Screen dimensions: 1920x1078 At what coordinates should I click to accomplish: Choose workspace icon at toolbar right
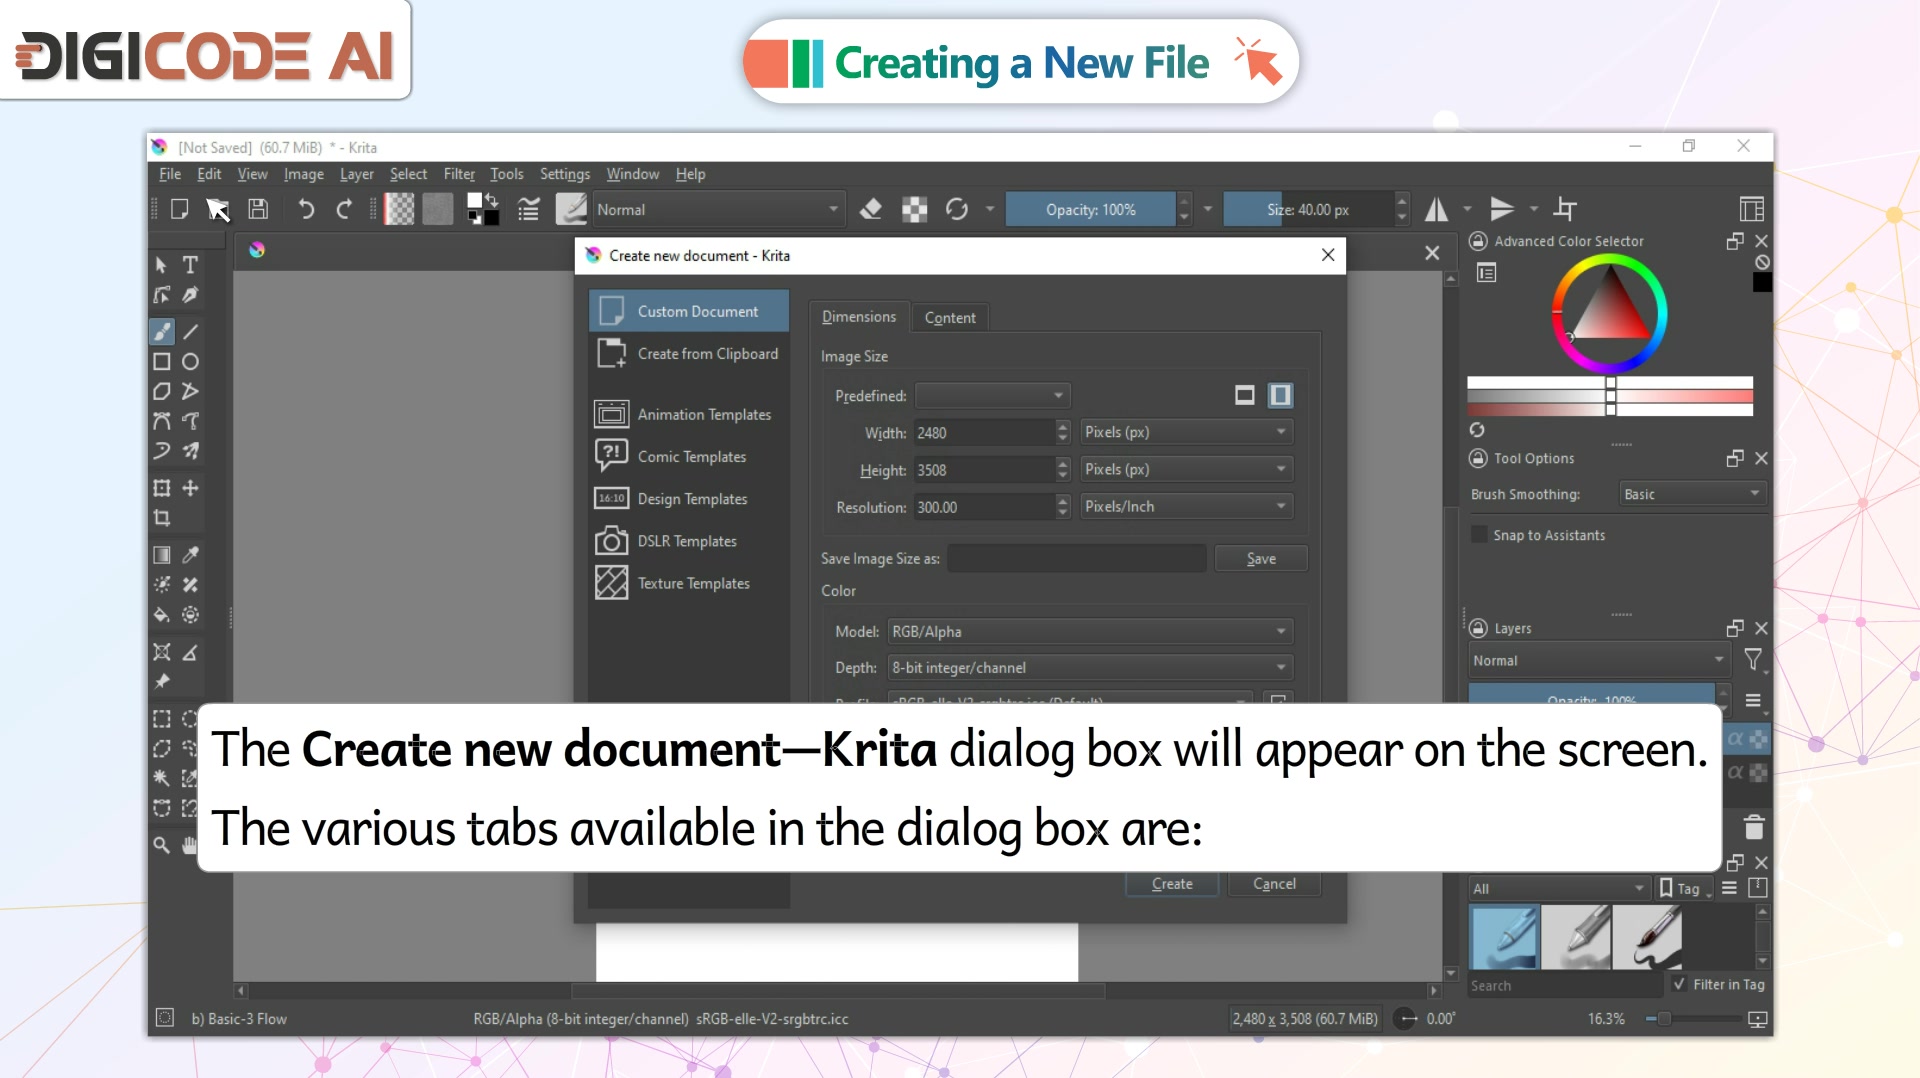click(x=1751, y=209)
